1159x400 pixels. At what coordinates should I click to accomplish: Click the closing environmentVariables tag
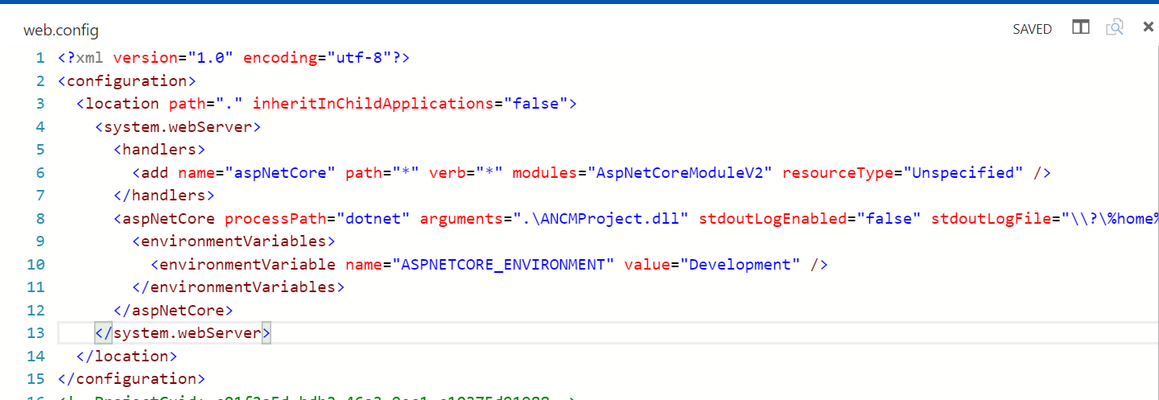[239, 287]
